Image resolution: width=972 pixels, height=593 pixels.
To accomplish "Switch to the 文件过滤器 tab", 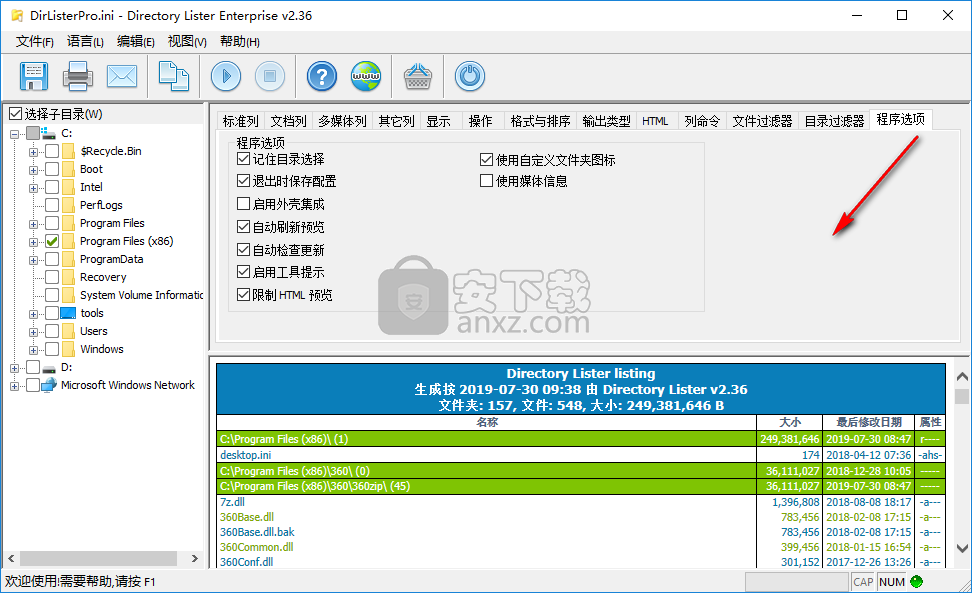I will 762,121.
